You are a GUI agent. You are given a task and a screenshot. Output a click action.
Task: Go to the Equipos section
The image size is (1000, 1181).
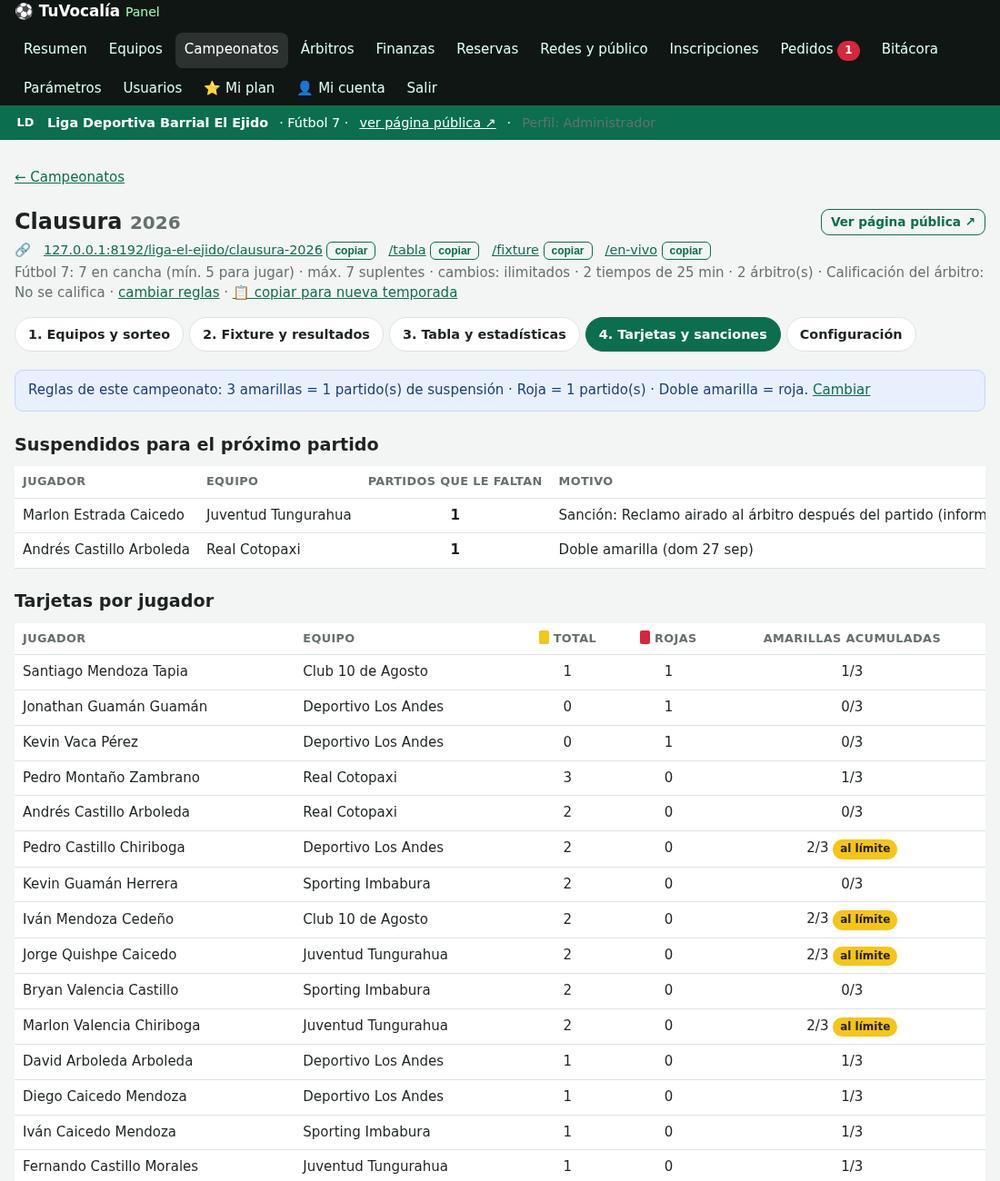click(136, 49)
